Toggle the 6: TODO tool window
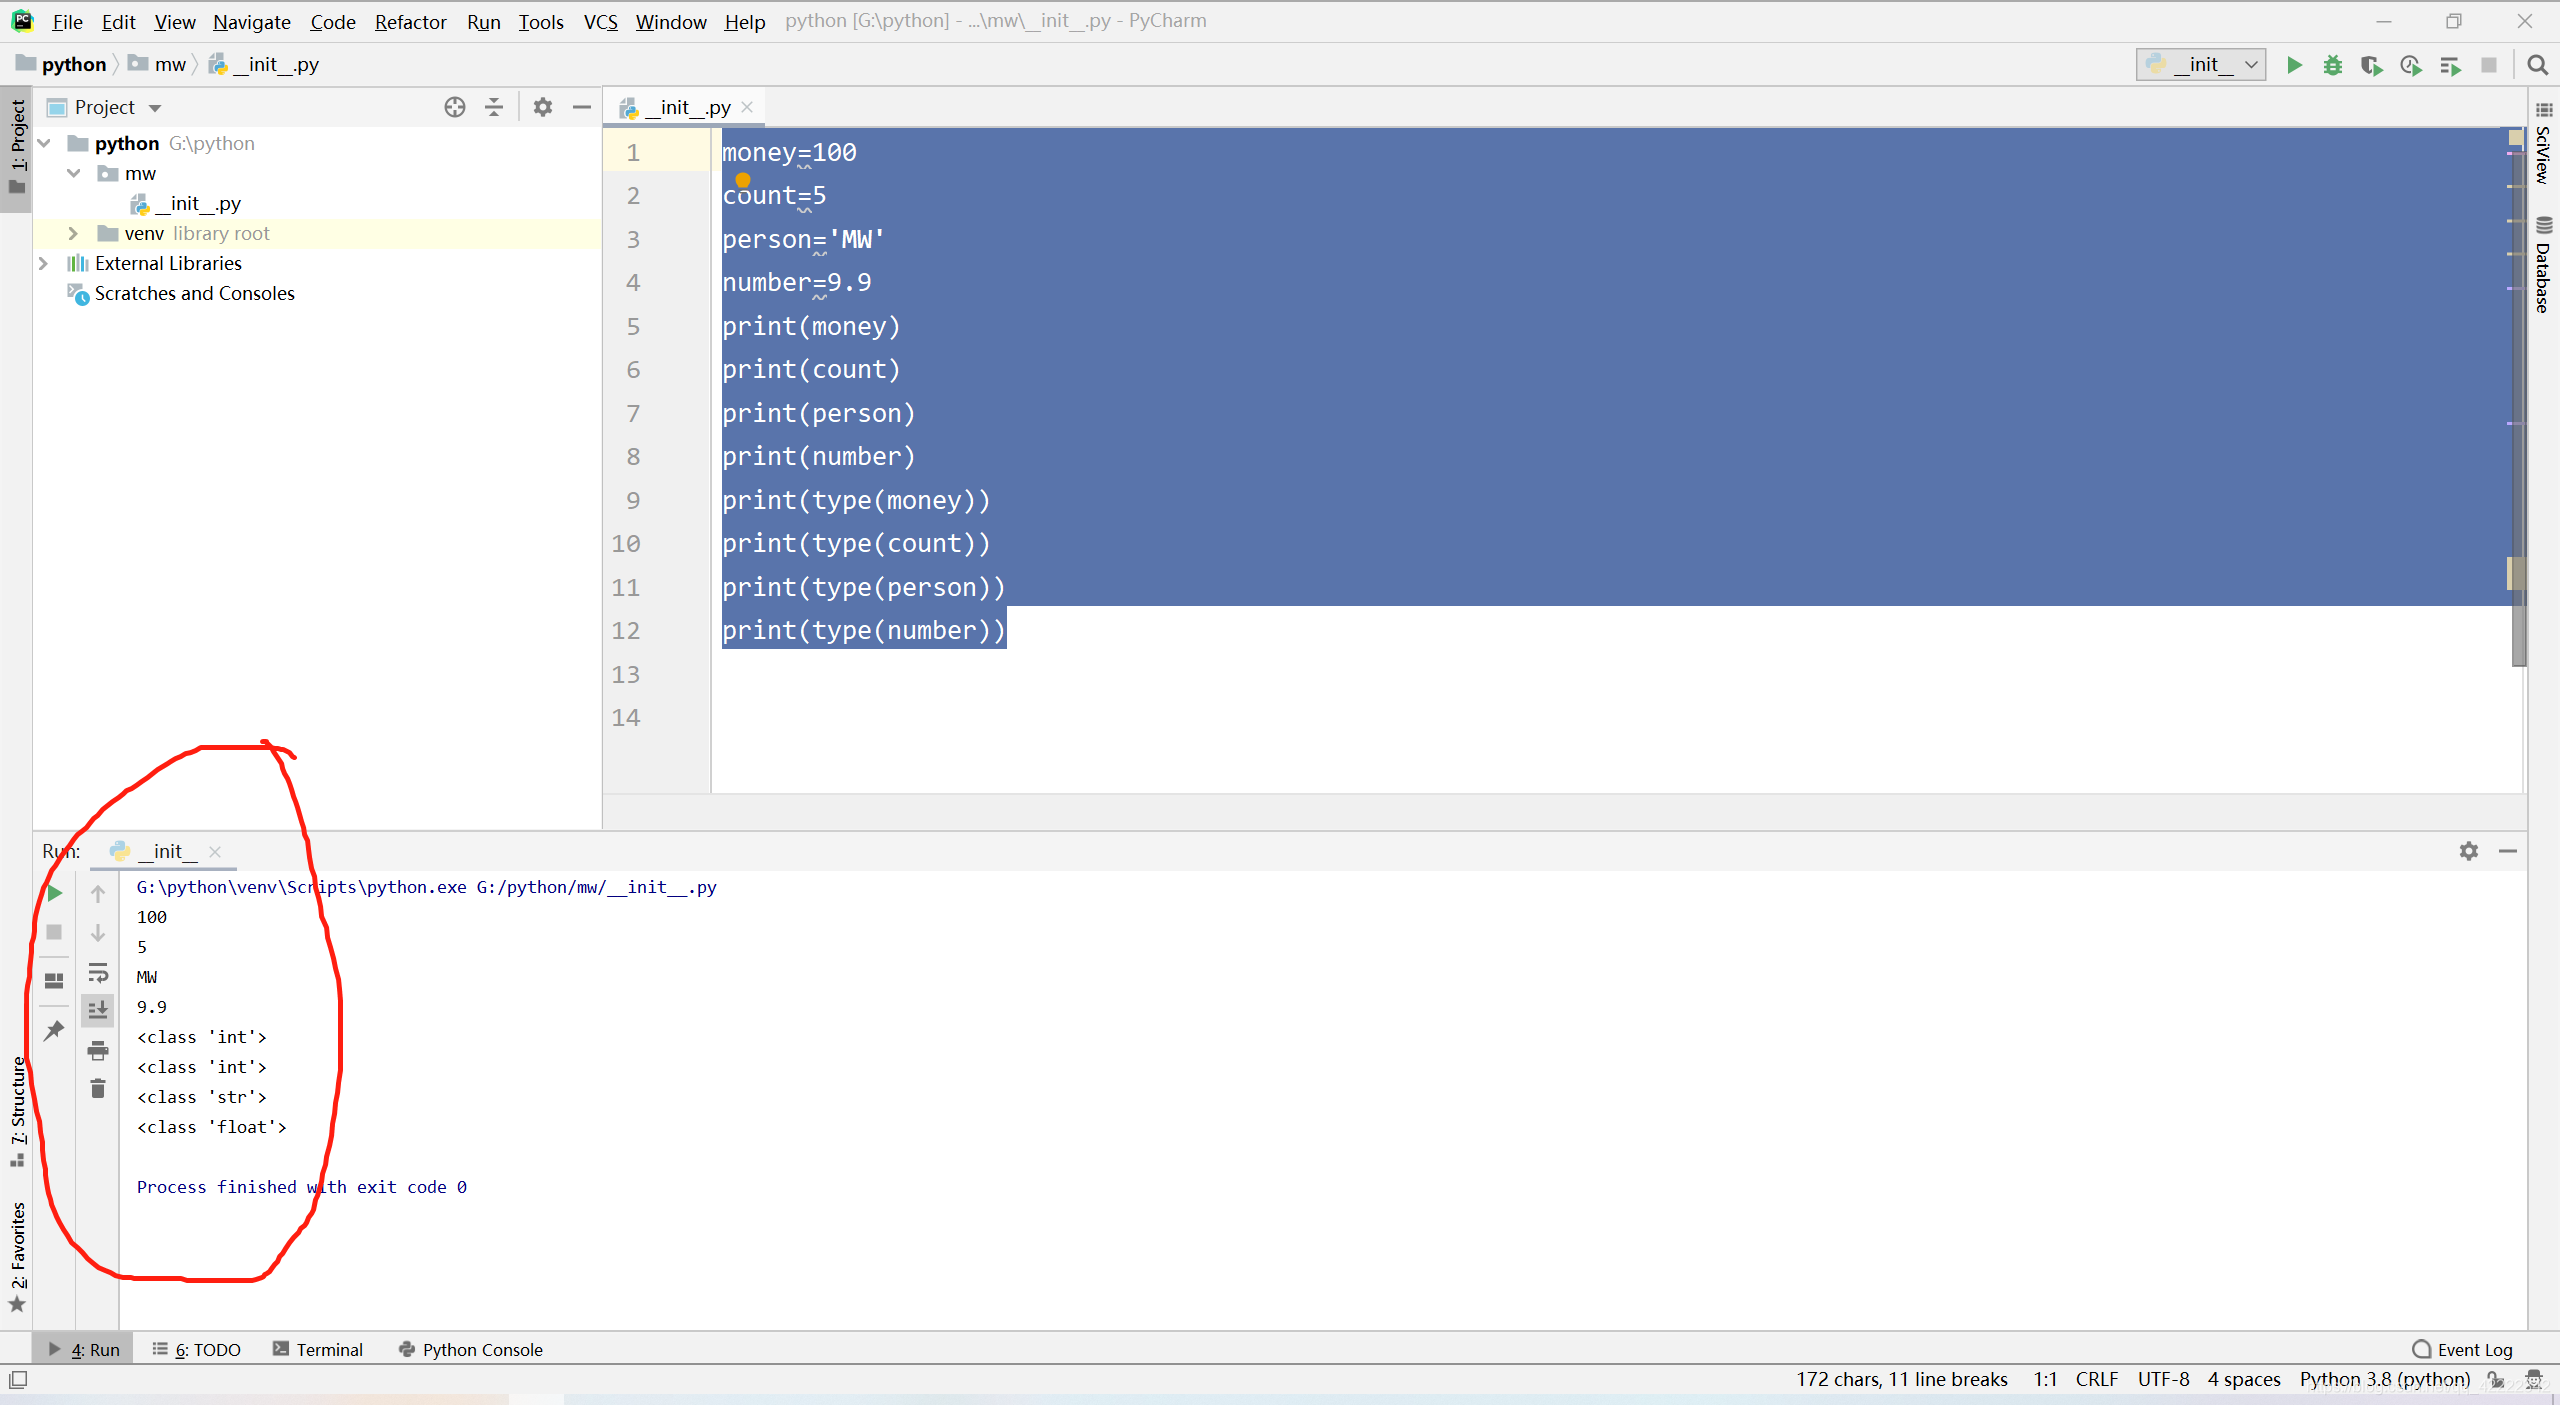2560x1405 pixels. pos(197,1350)
